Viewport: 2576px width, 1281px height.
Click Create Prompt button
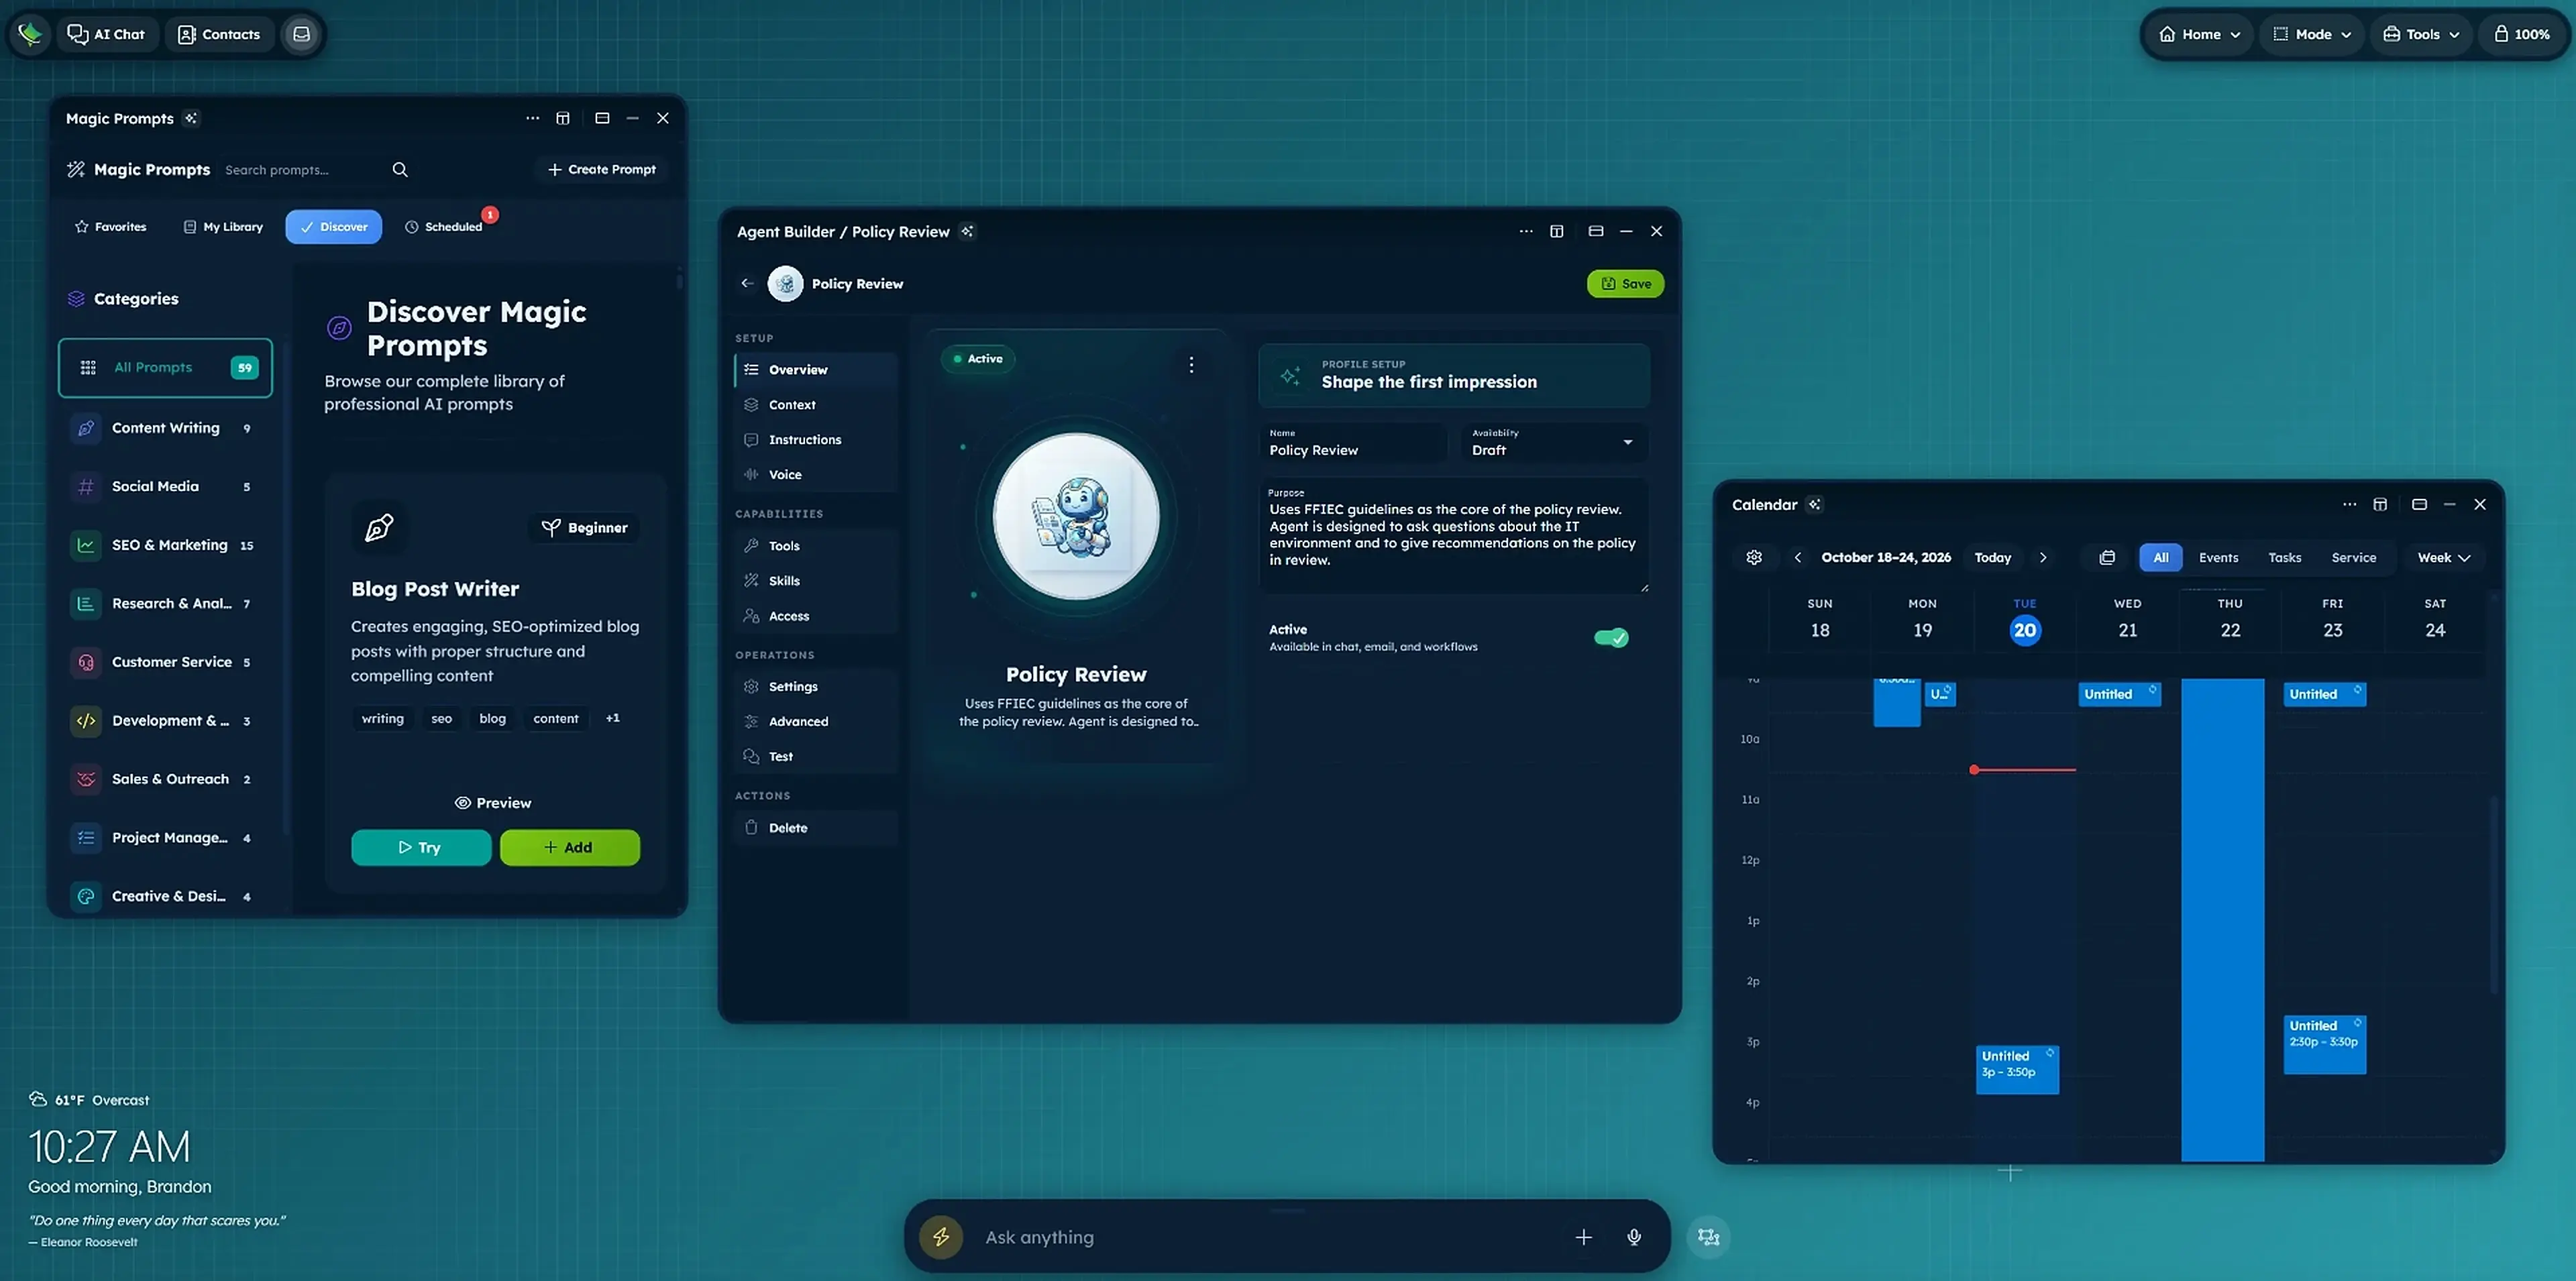click(602, 170)
